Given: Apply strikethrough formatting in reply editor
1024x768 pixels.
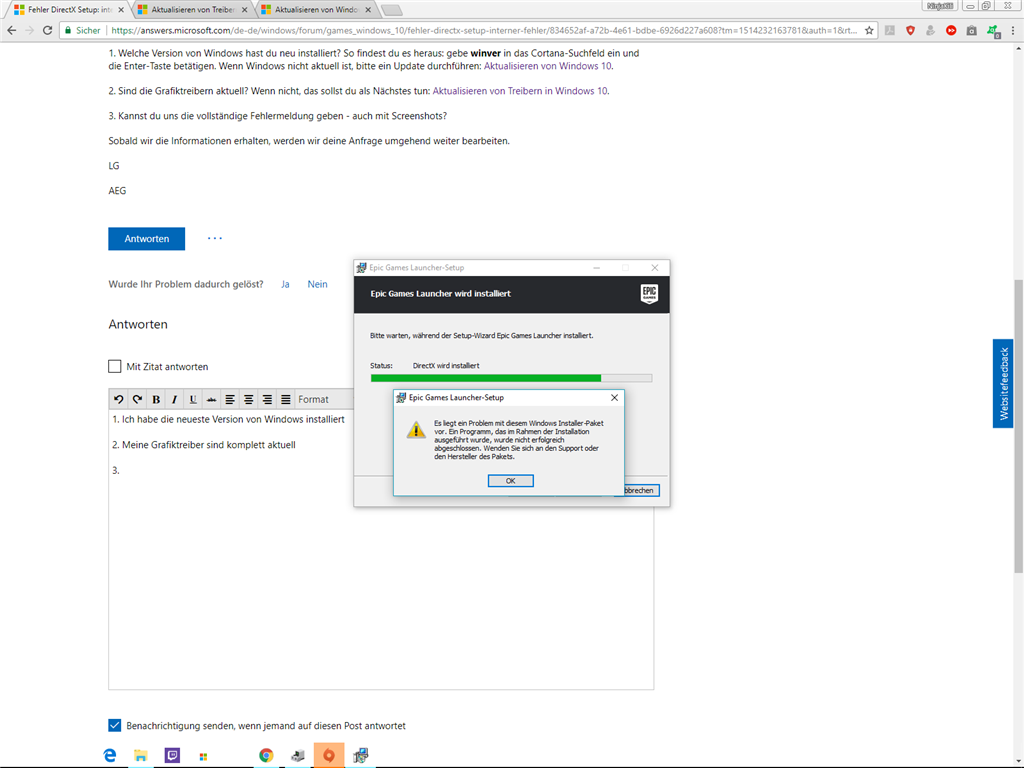Looking at the screenshot, I should click(212, 399).
